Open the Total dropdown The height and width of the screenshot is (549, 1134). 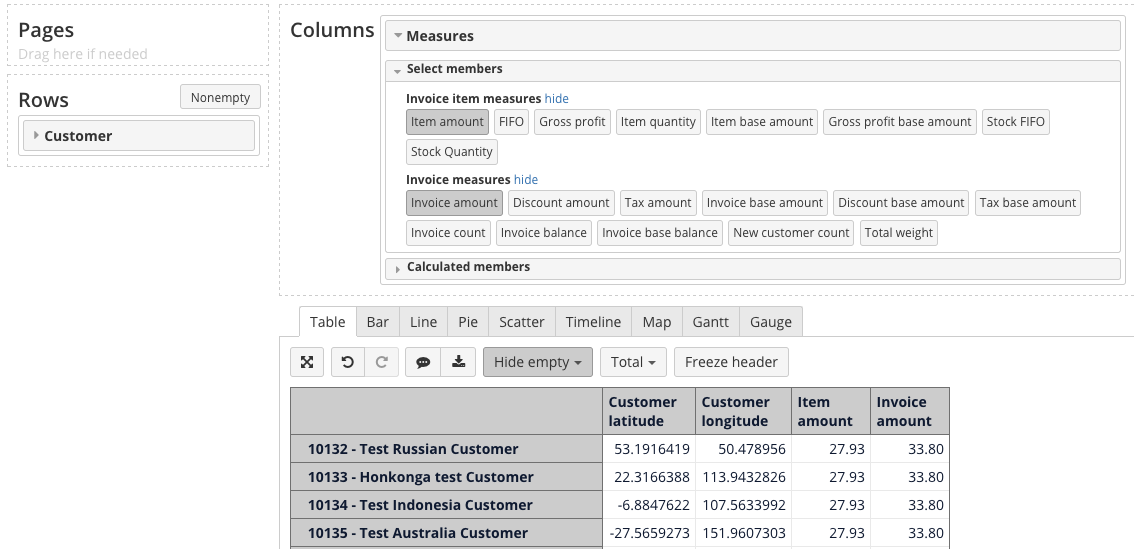coord(633,362)
